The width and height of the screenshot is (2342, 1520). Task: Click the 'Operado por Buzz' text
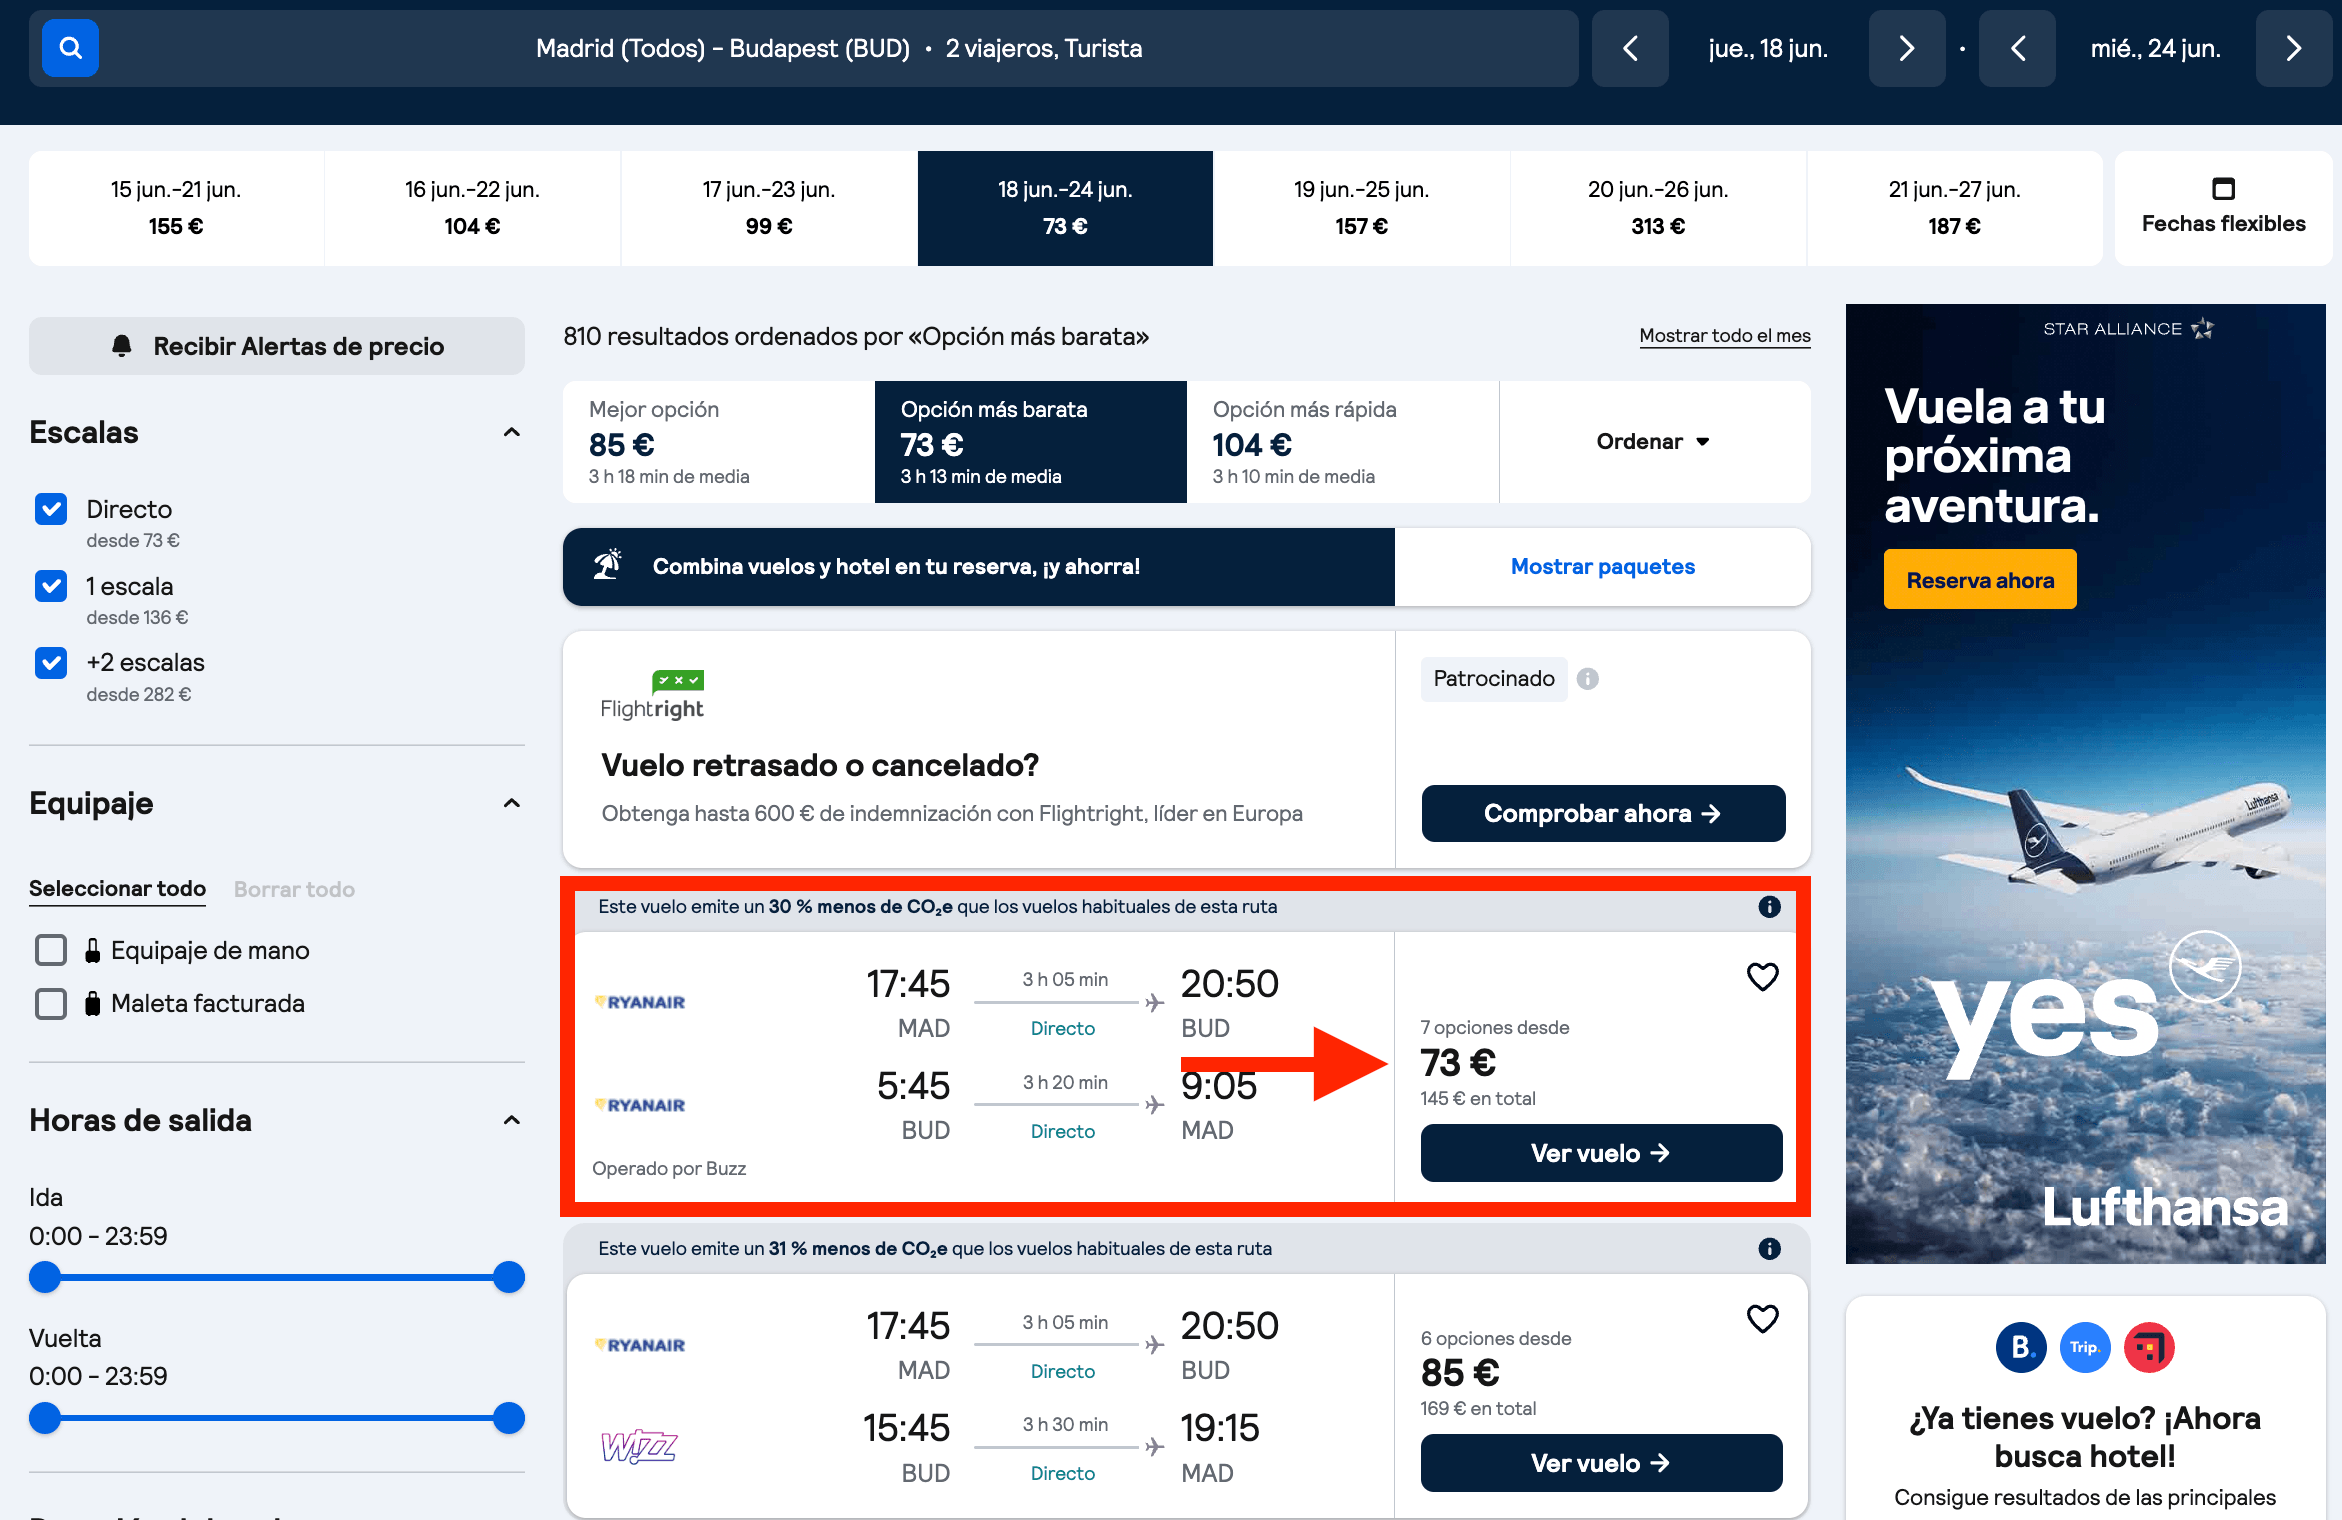[x=669, y=1168]
